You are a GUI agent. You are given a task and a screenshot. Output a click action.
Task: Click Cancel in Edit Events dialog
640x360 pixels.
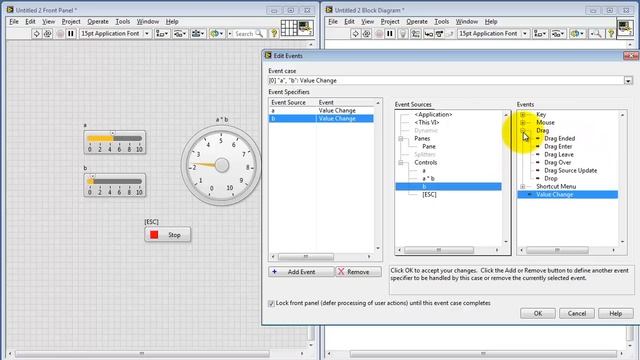(577, 313)
